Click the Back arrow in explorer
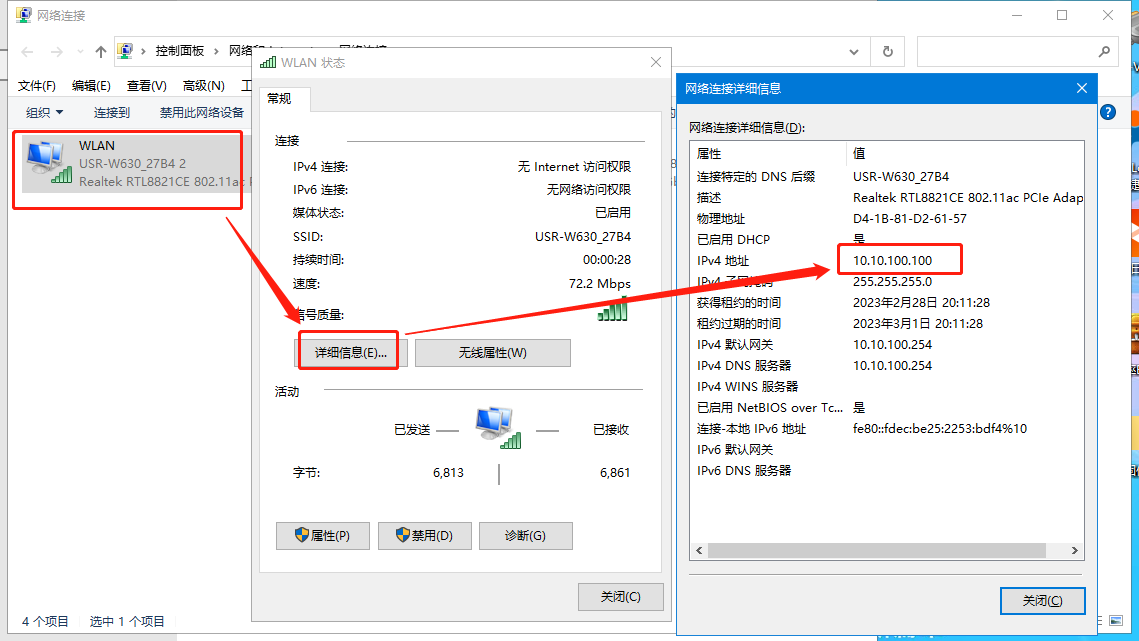The image size is (1139, 641). [27, 52]
